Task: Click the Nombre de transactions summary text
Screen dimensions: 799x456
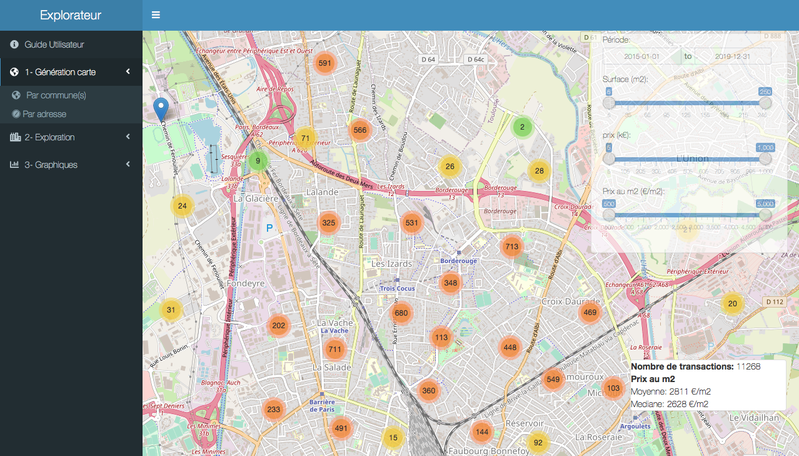Action: pyautogui.click(x=696, y=366)
